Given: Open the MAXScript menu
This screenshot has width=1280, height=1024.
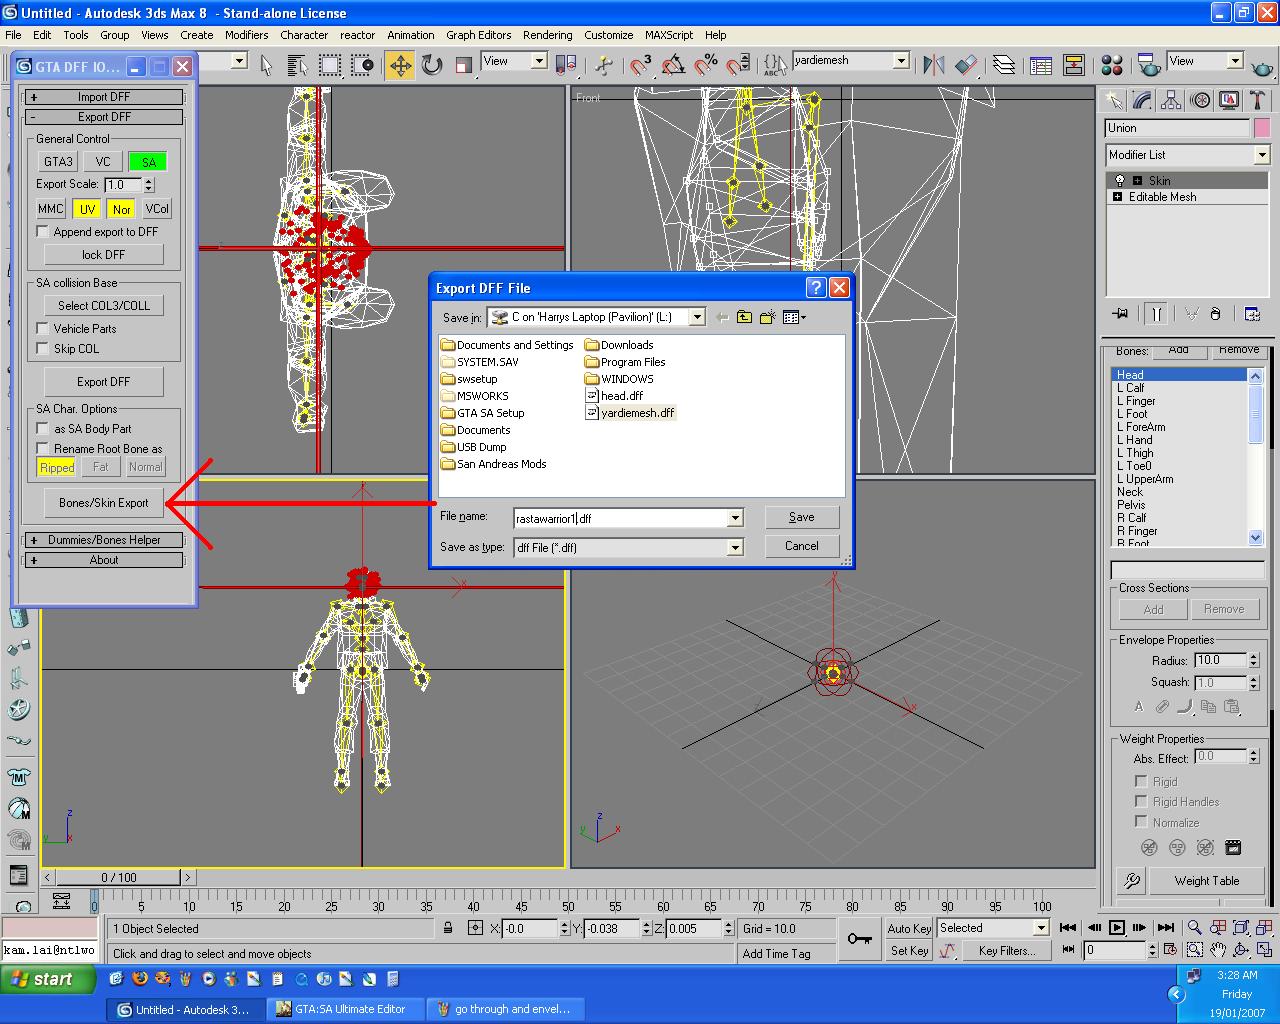Looking at the screenshot, I should tap(669, 34).
